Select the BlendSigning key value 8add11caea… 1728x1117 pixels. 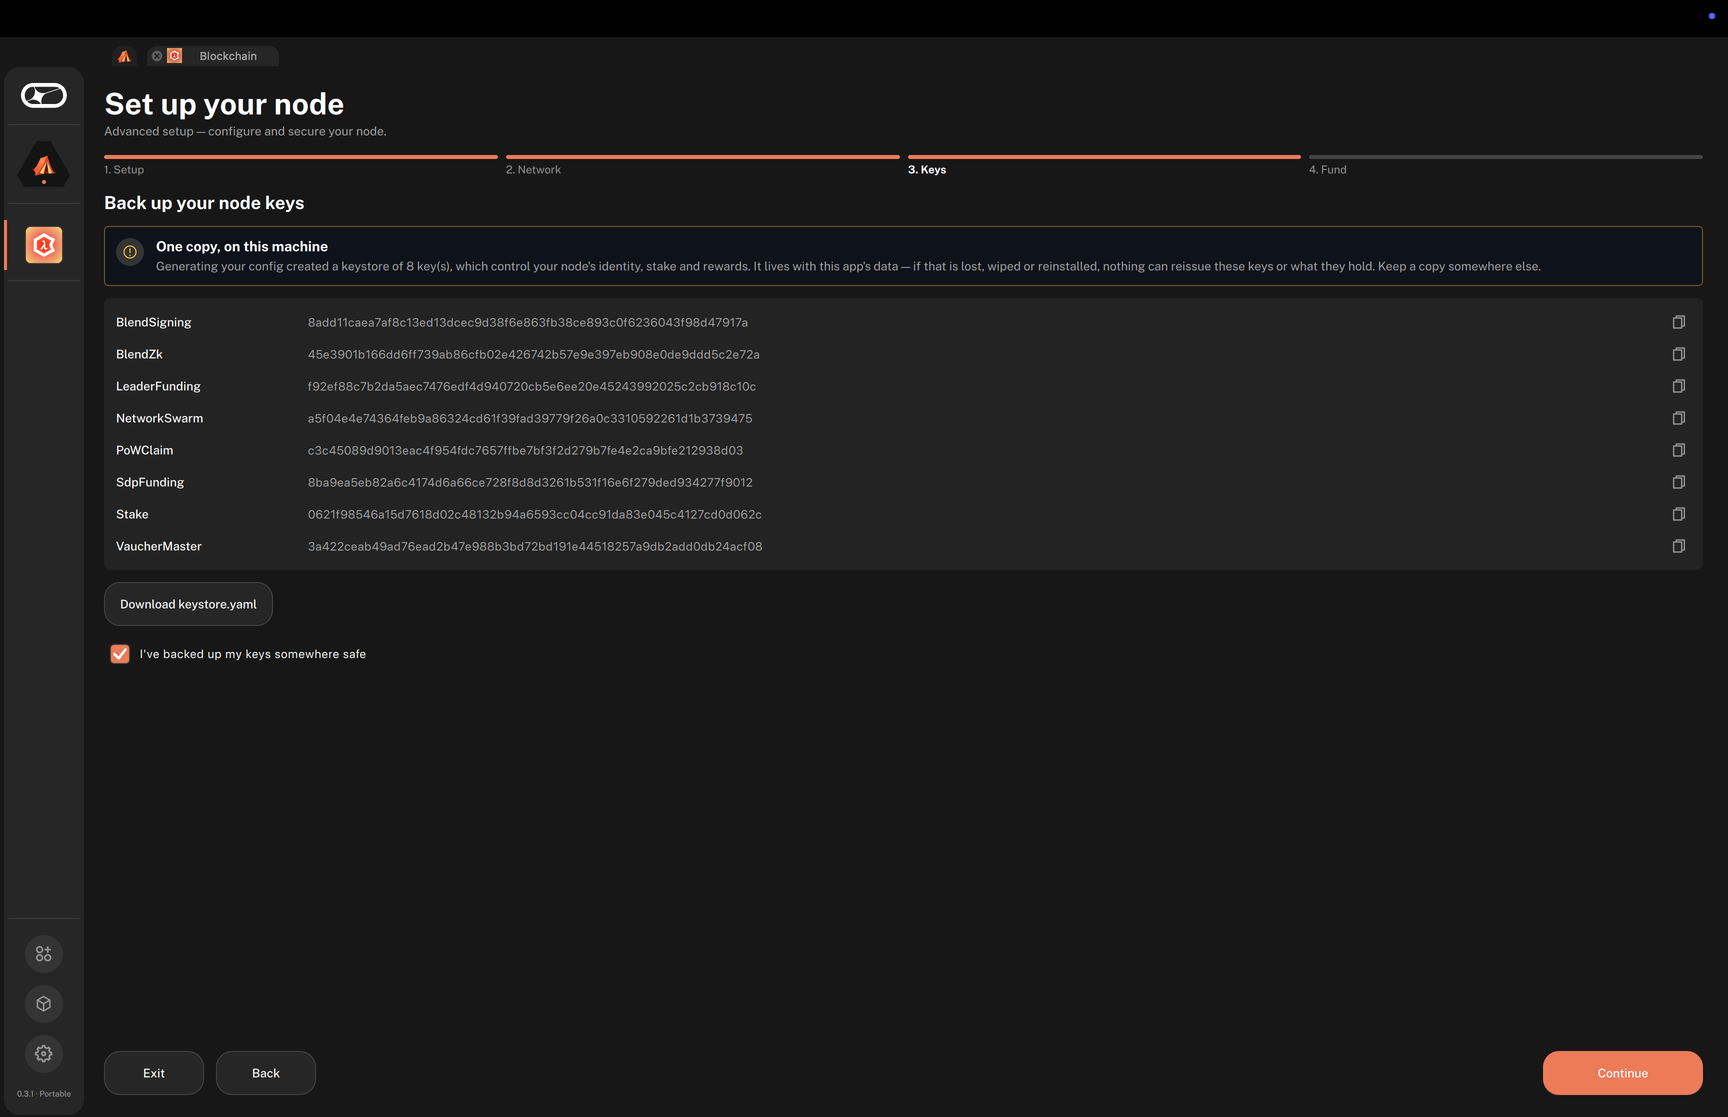pyautogui.click(x=528, y=322)
